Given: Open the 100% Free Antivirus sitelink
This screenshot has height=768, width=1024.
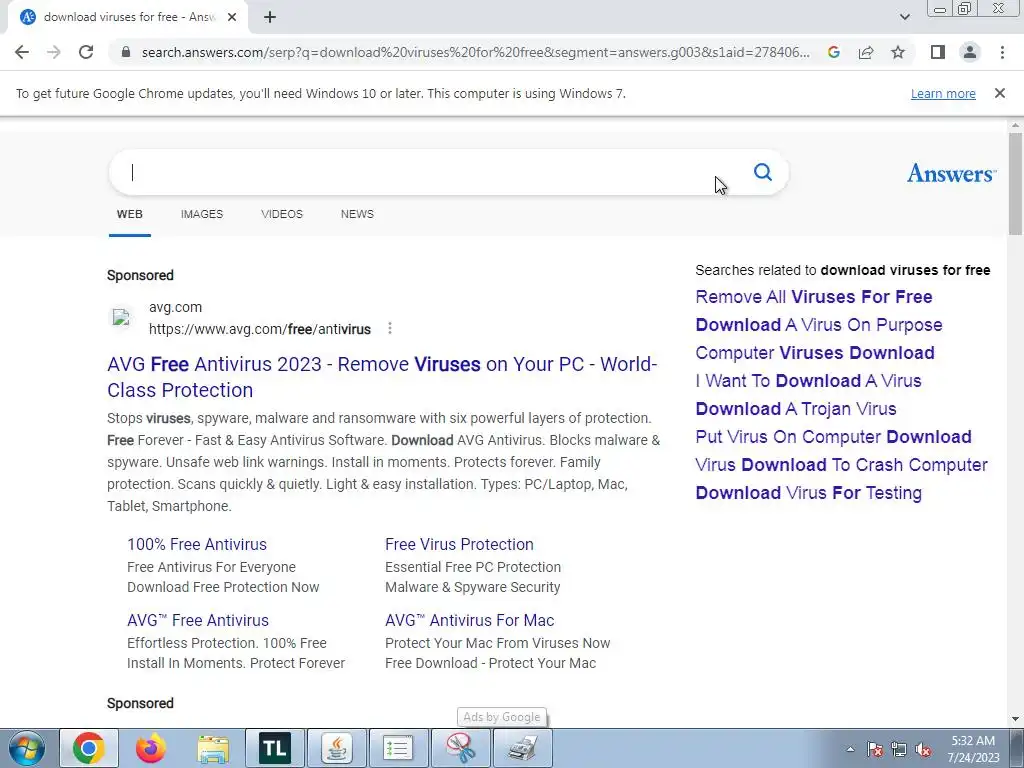Looking at the screenshot, I should coord(197,545).
